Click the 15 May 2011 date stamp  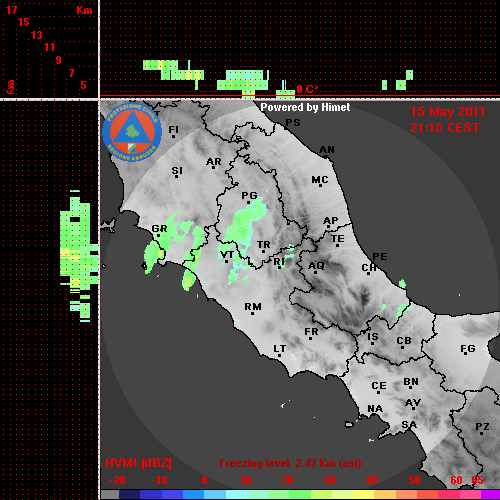(447, 112)
